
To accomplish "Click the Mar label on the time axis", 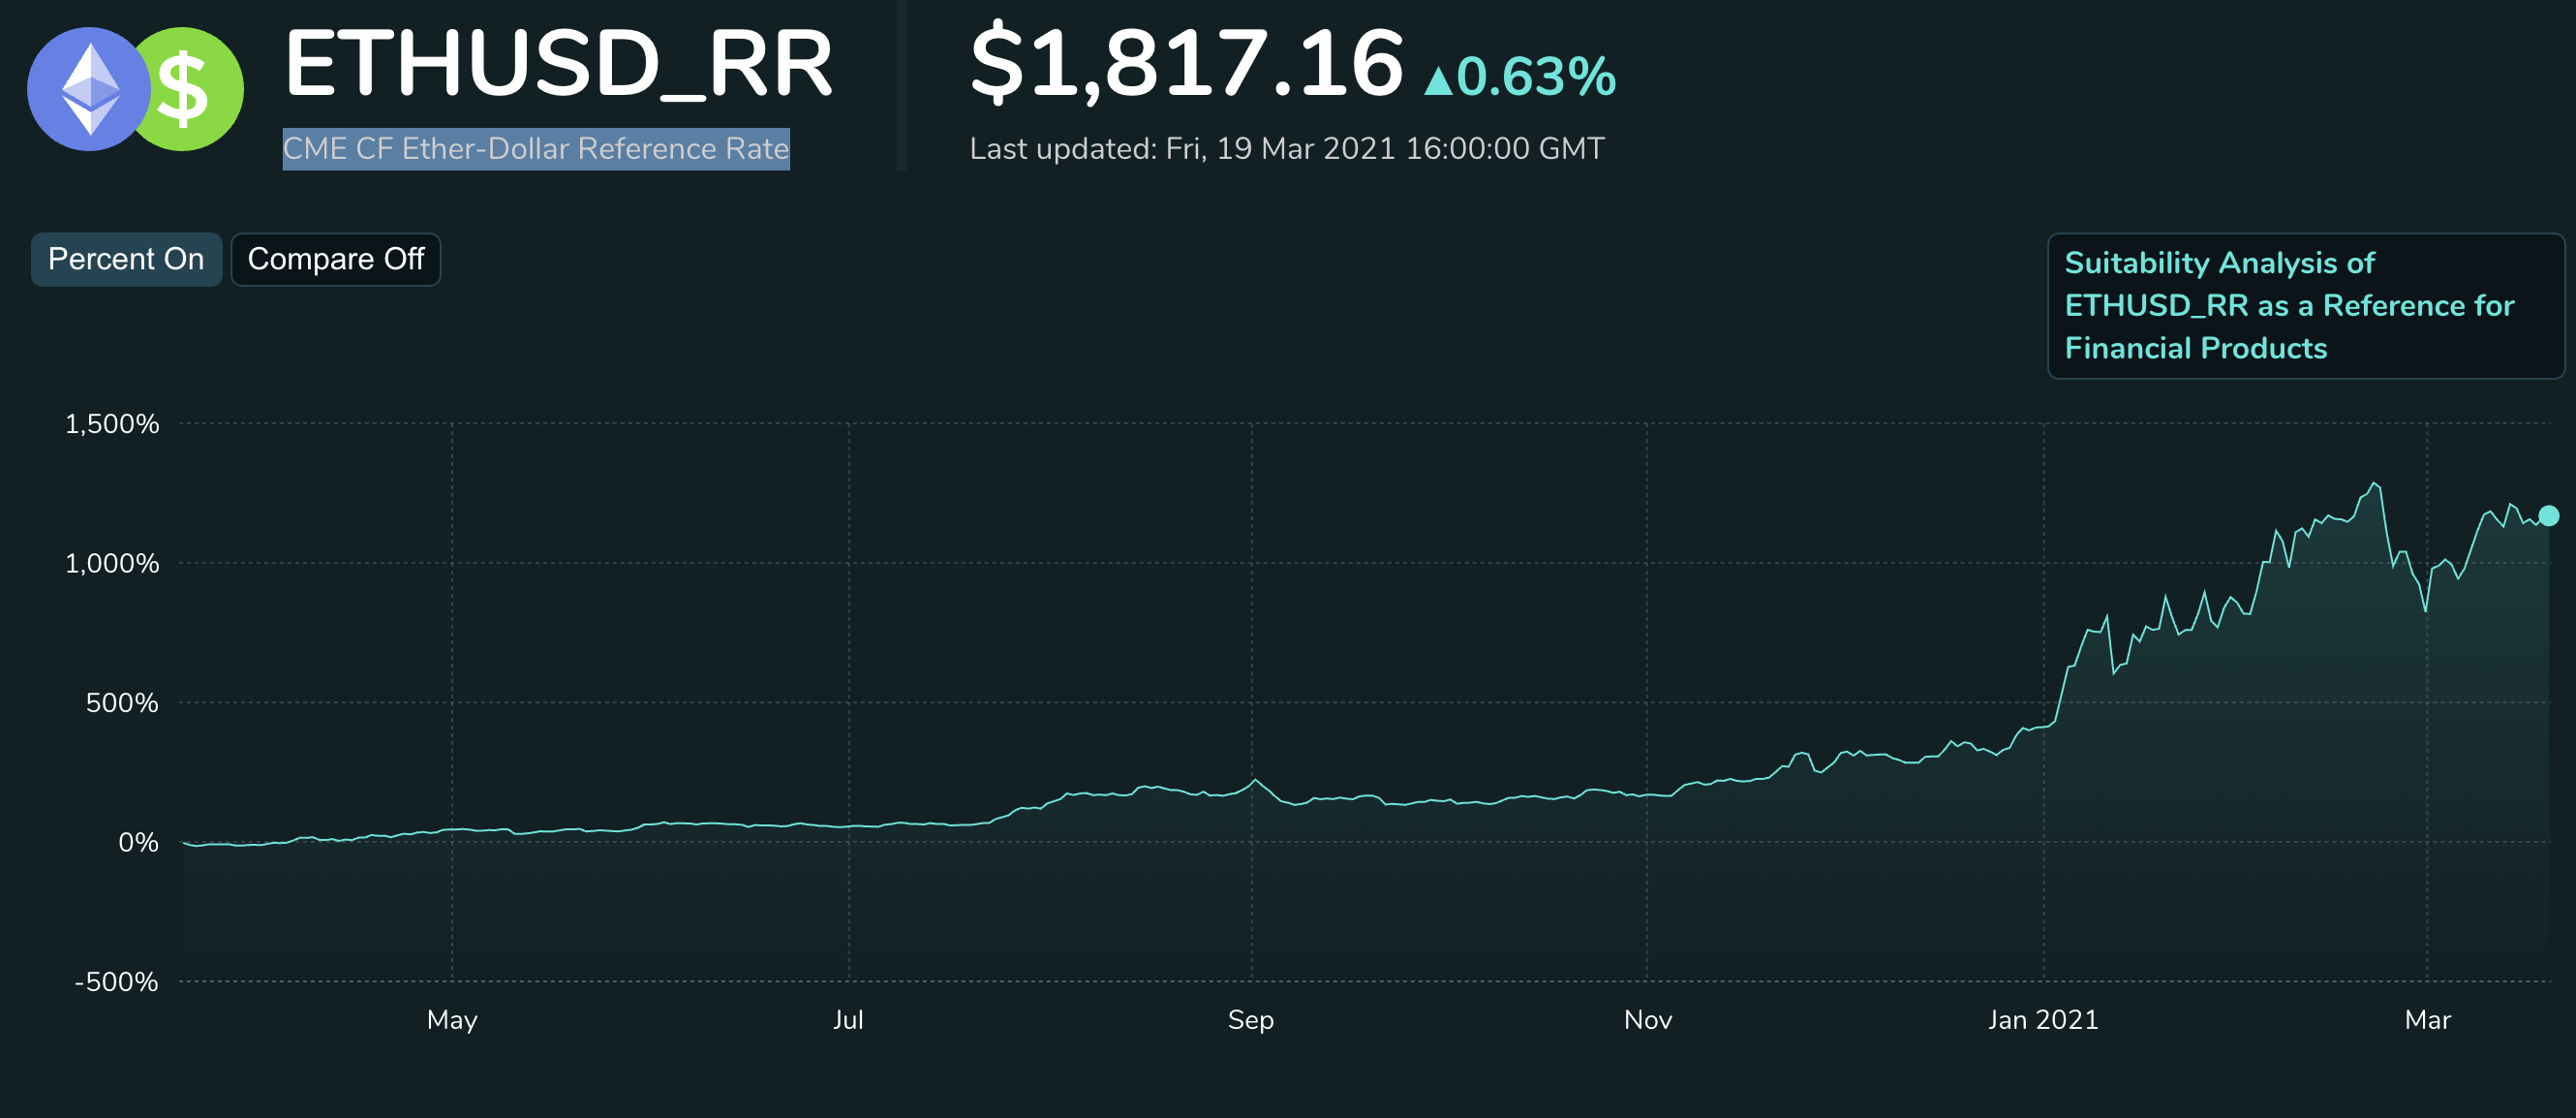I will tap(2430, 1020).
